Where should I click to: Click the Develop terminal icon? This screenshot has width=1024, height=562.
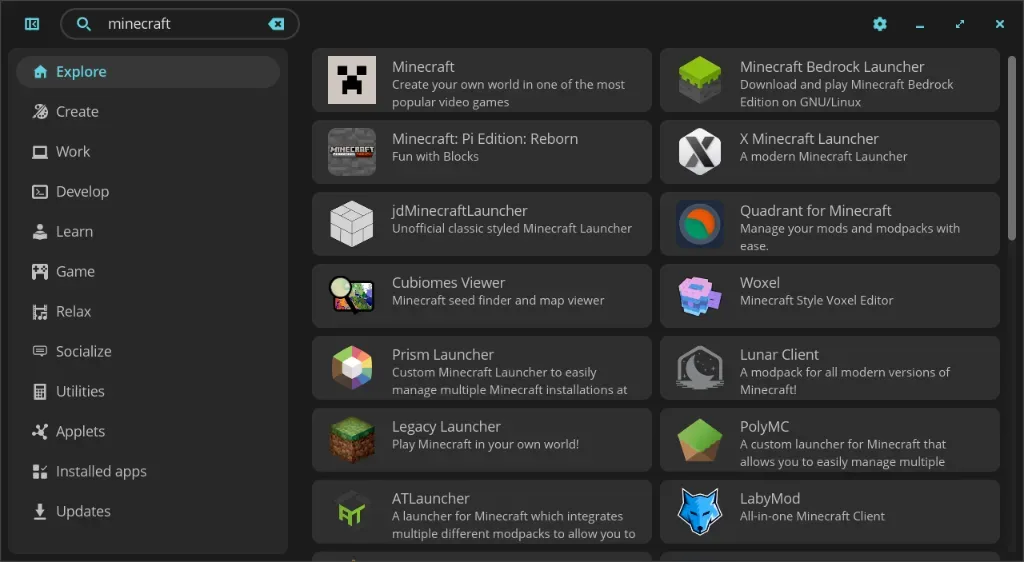click(x=40, y=192)
